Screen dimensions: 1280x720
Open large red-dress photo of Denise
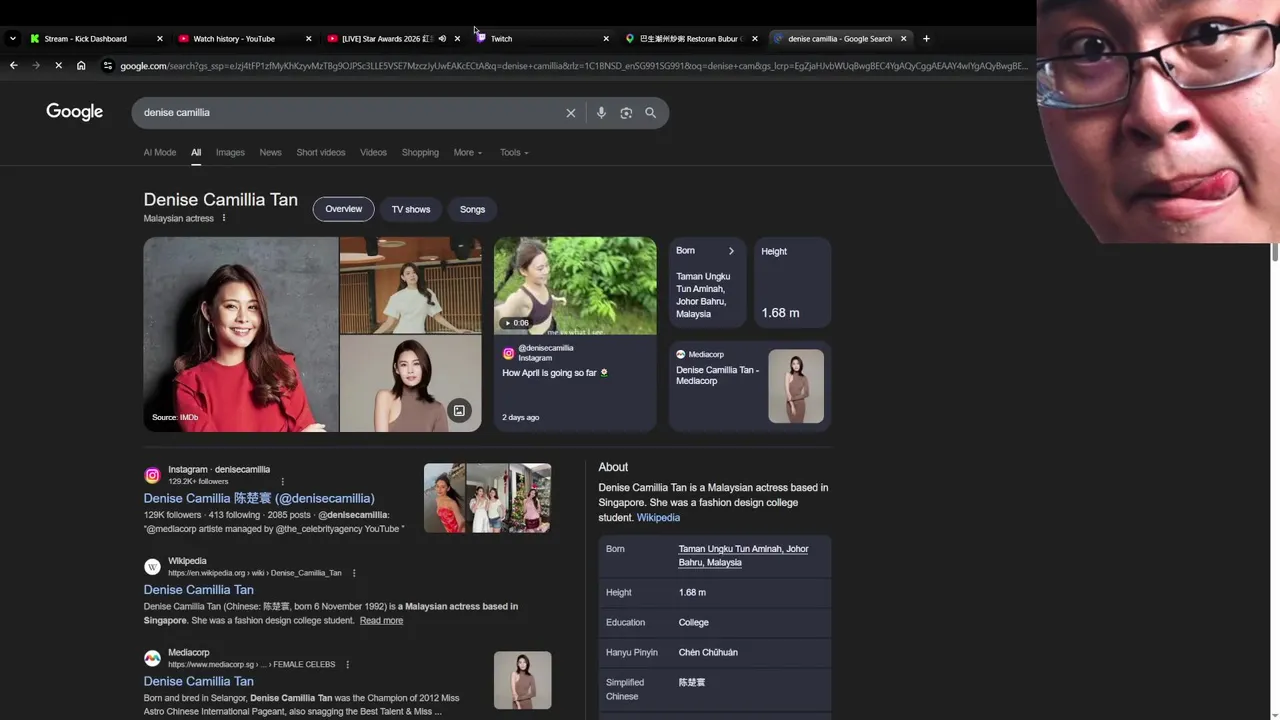click(241, 334)
